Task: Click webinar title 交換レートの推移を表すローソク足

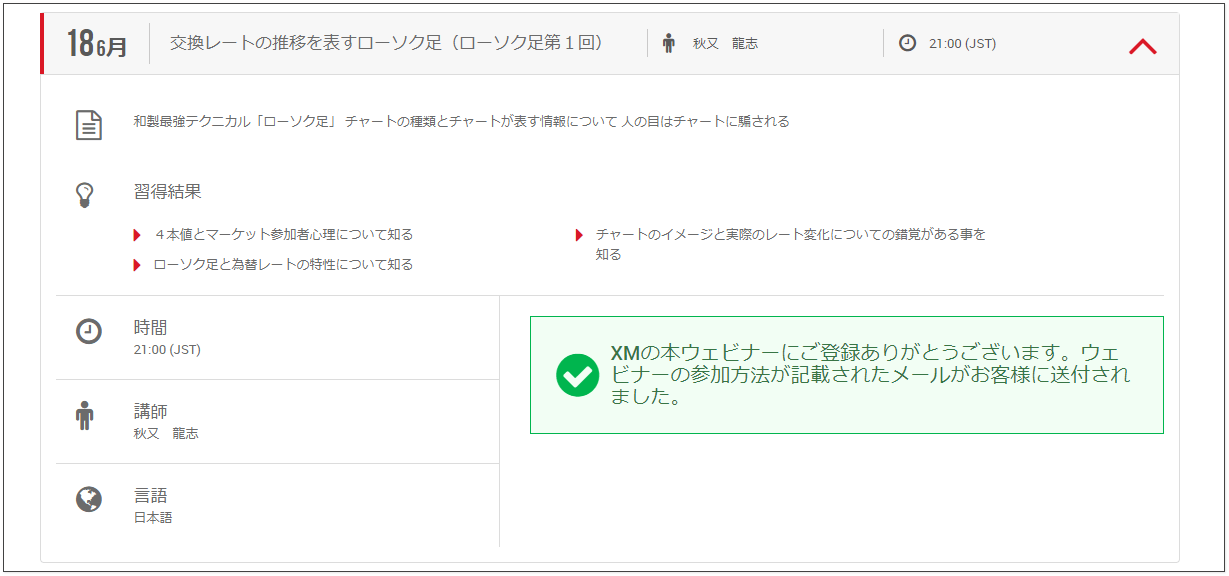Action: pyautogui.click(x=386, y=43)
